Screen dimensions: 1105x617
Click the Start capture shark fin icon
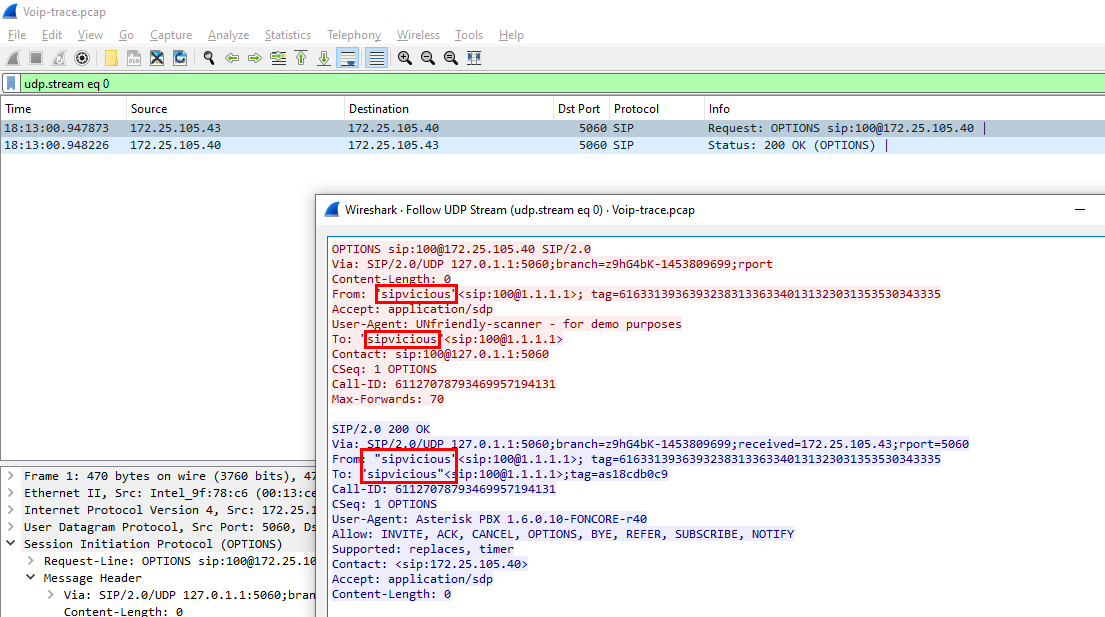point(13,58)
